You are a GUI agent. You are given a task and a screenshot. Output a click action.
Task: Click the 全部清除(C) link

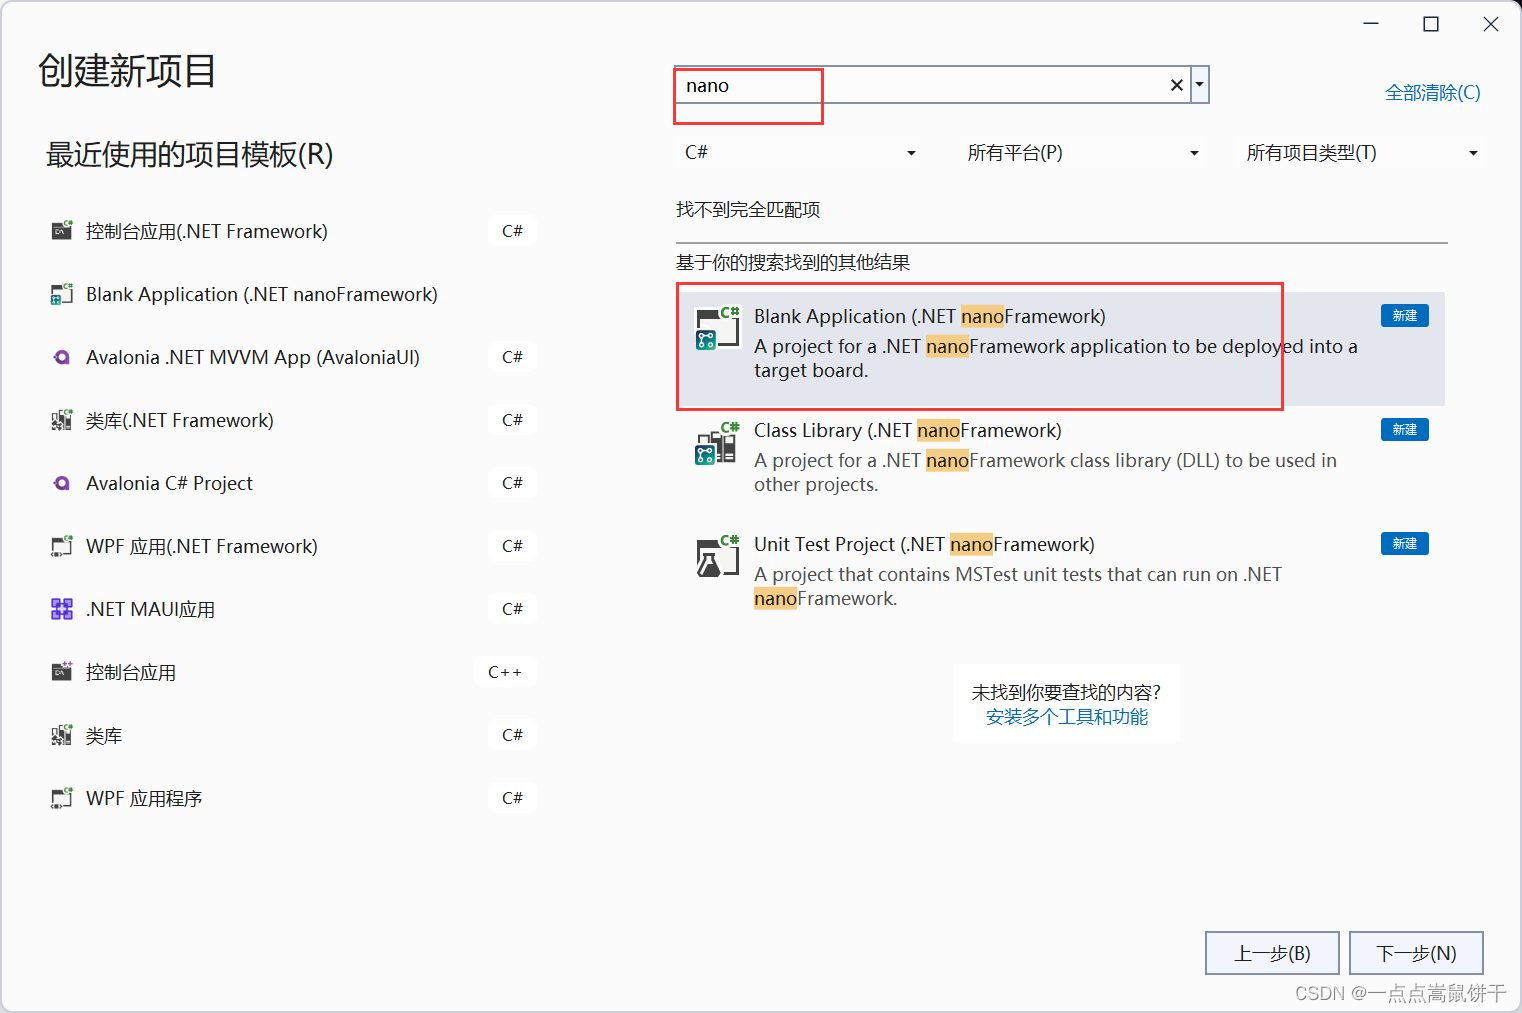(1432, 92)
